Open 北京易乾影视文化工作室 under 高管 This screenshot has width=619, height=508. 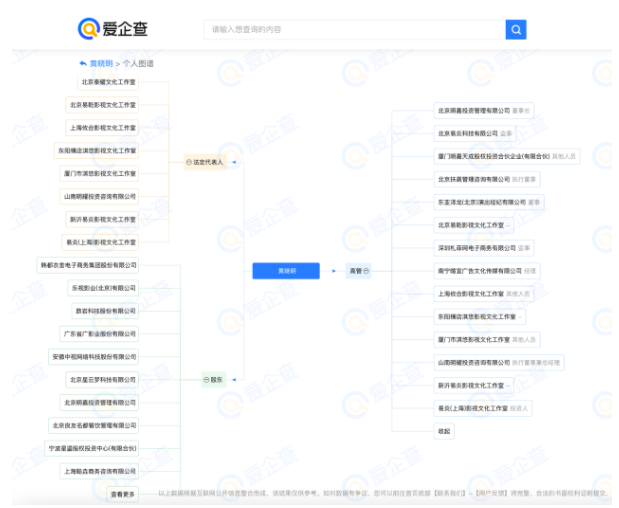(474, 225)
